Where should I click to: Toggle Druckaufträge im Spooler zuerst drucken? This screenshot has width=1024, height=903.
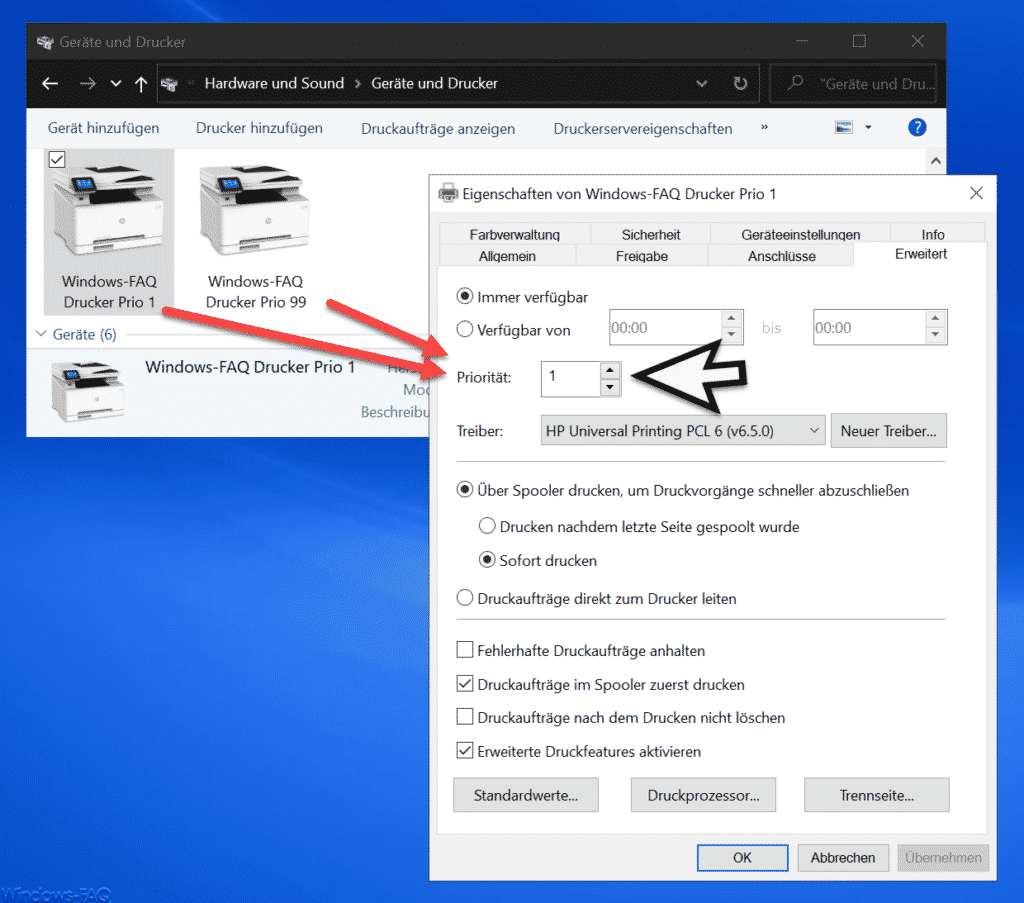(x=464, y=684)
